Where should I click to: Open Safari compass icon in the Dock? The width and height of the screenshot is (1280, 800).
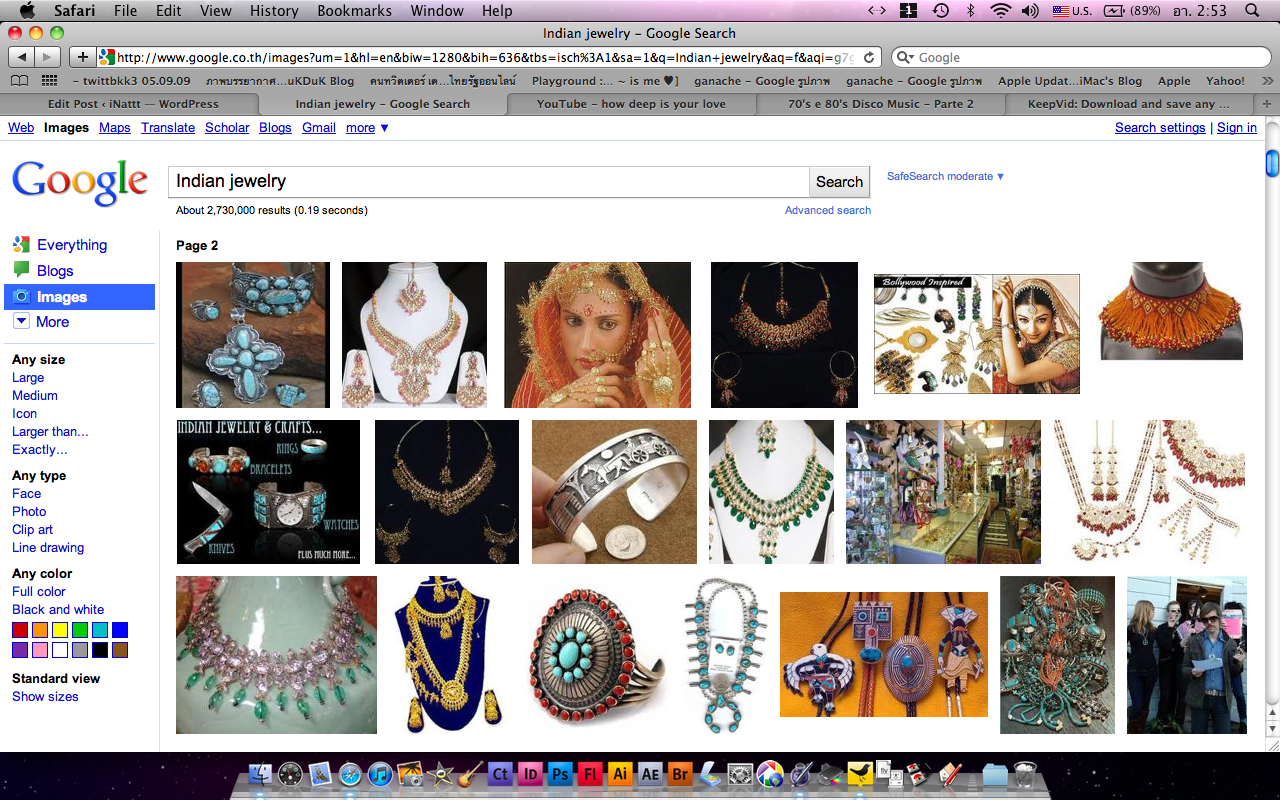coord(349,773)
